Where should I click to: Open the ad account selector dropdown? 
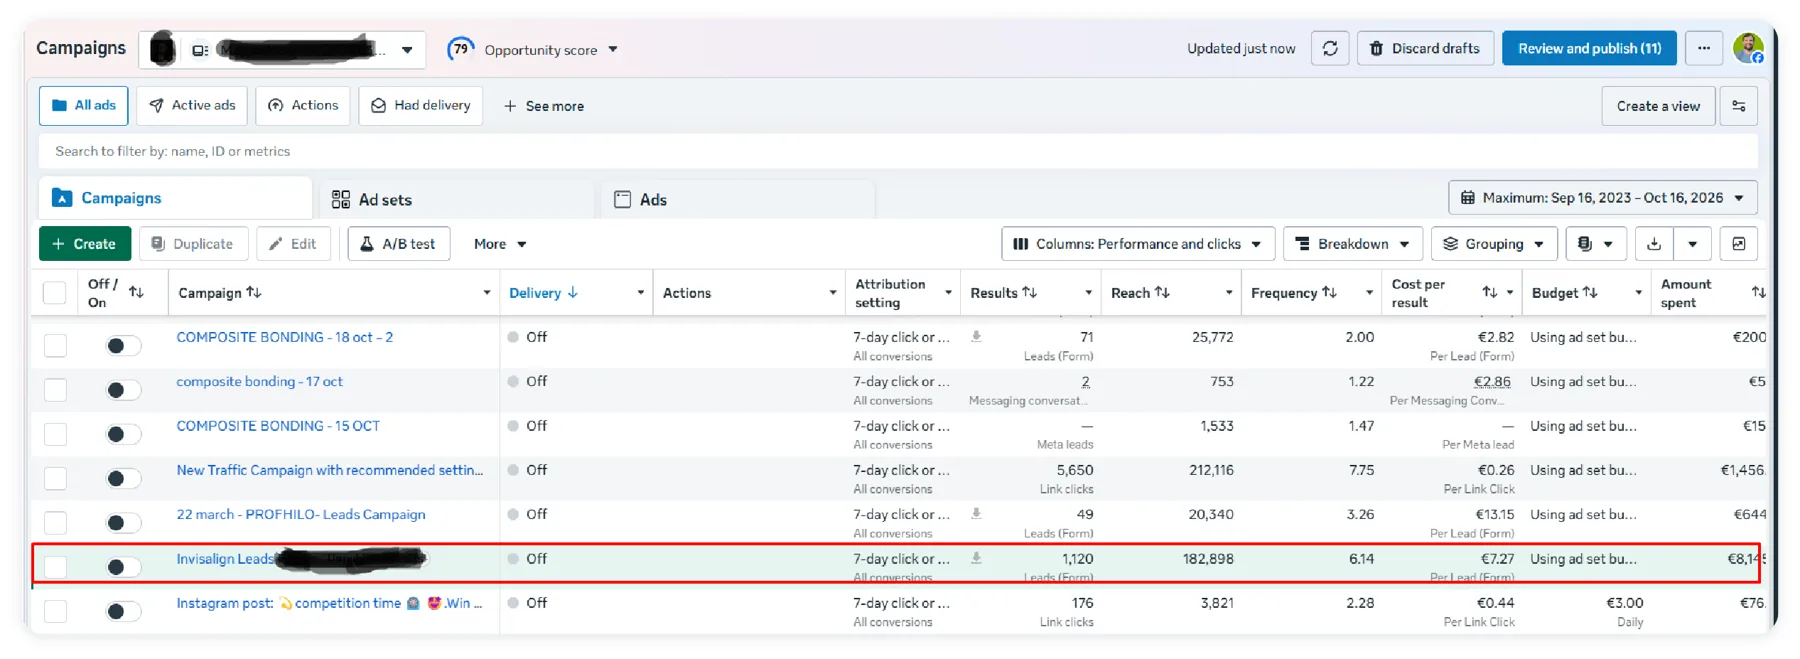407,49
